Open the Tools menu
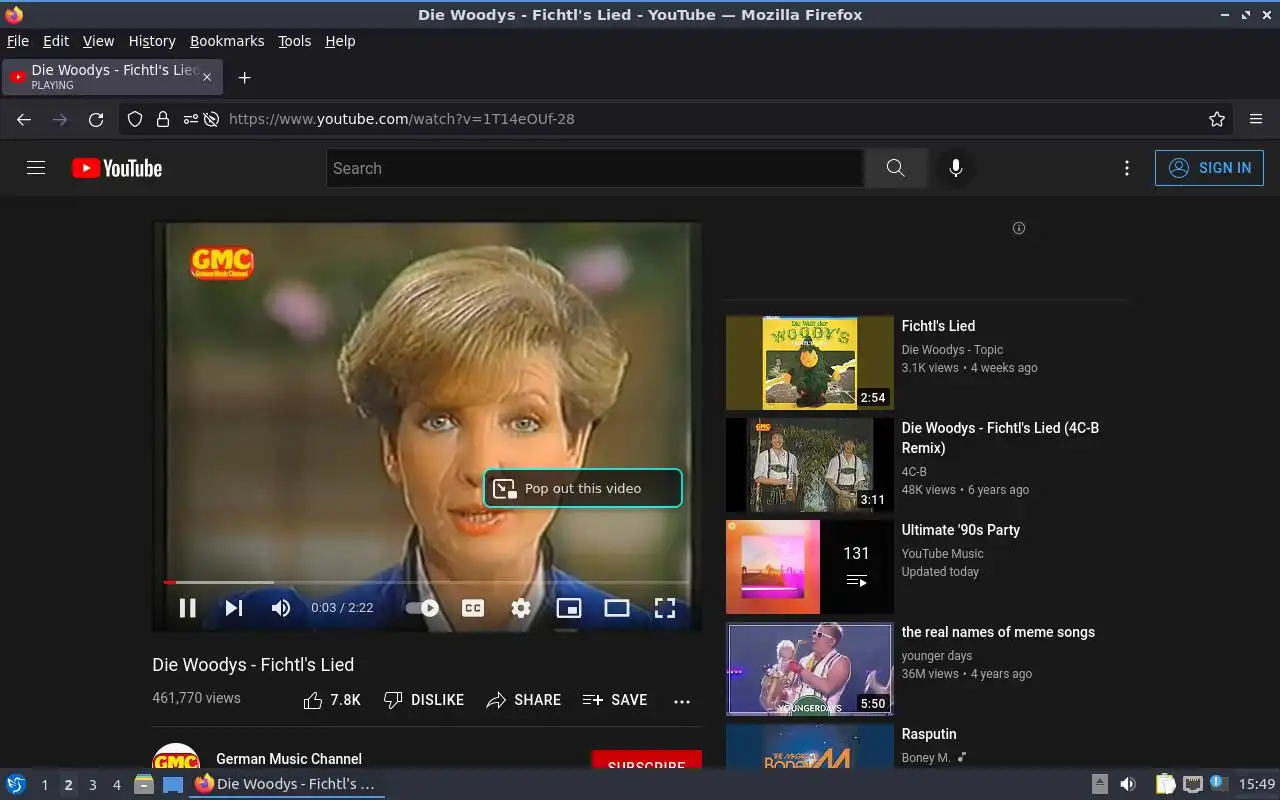The height and width of the screenshot is (800, 1280). [294, 41]
